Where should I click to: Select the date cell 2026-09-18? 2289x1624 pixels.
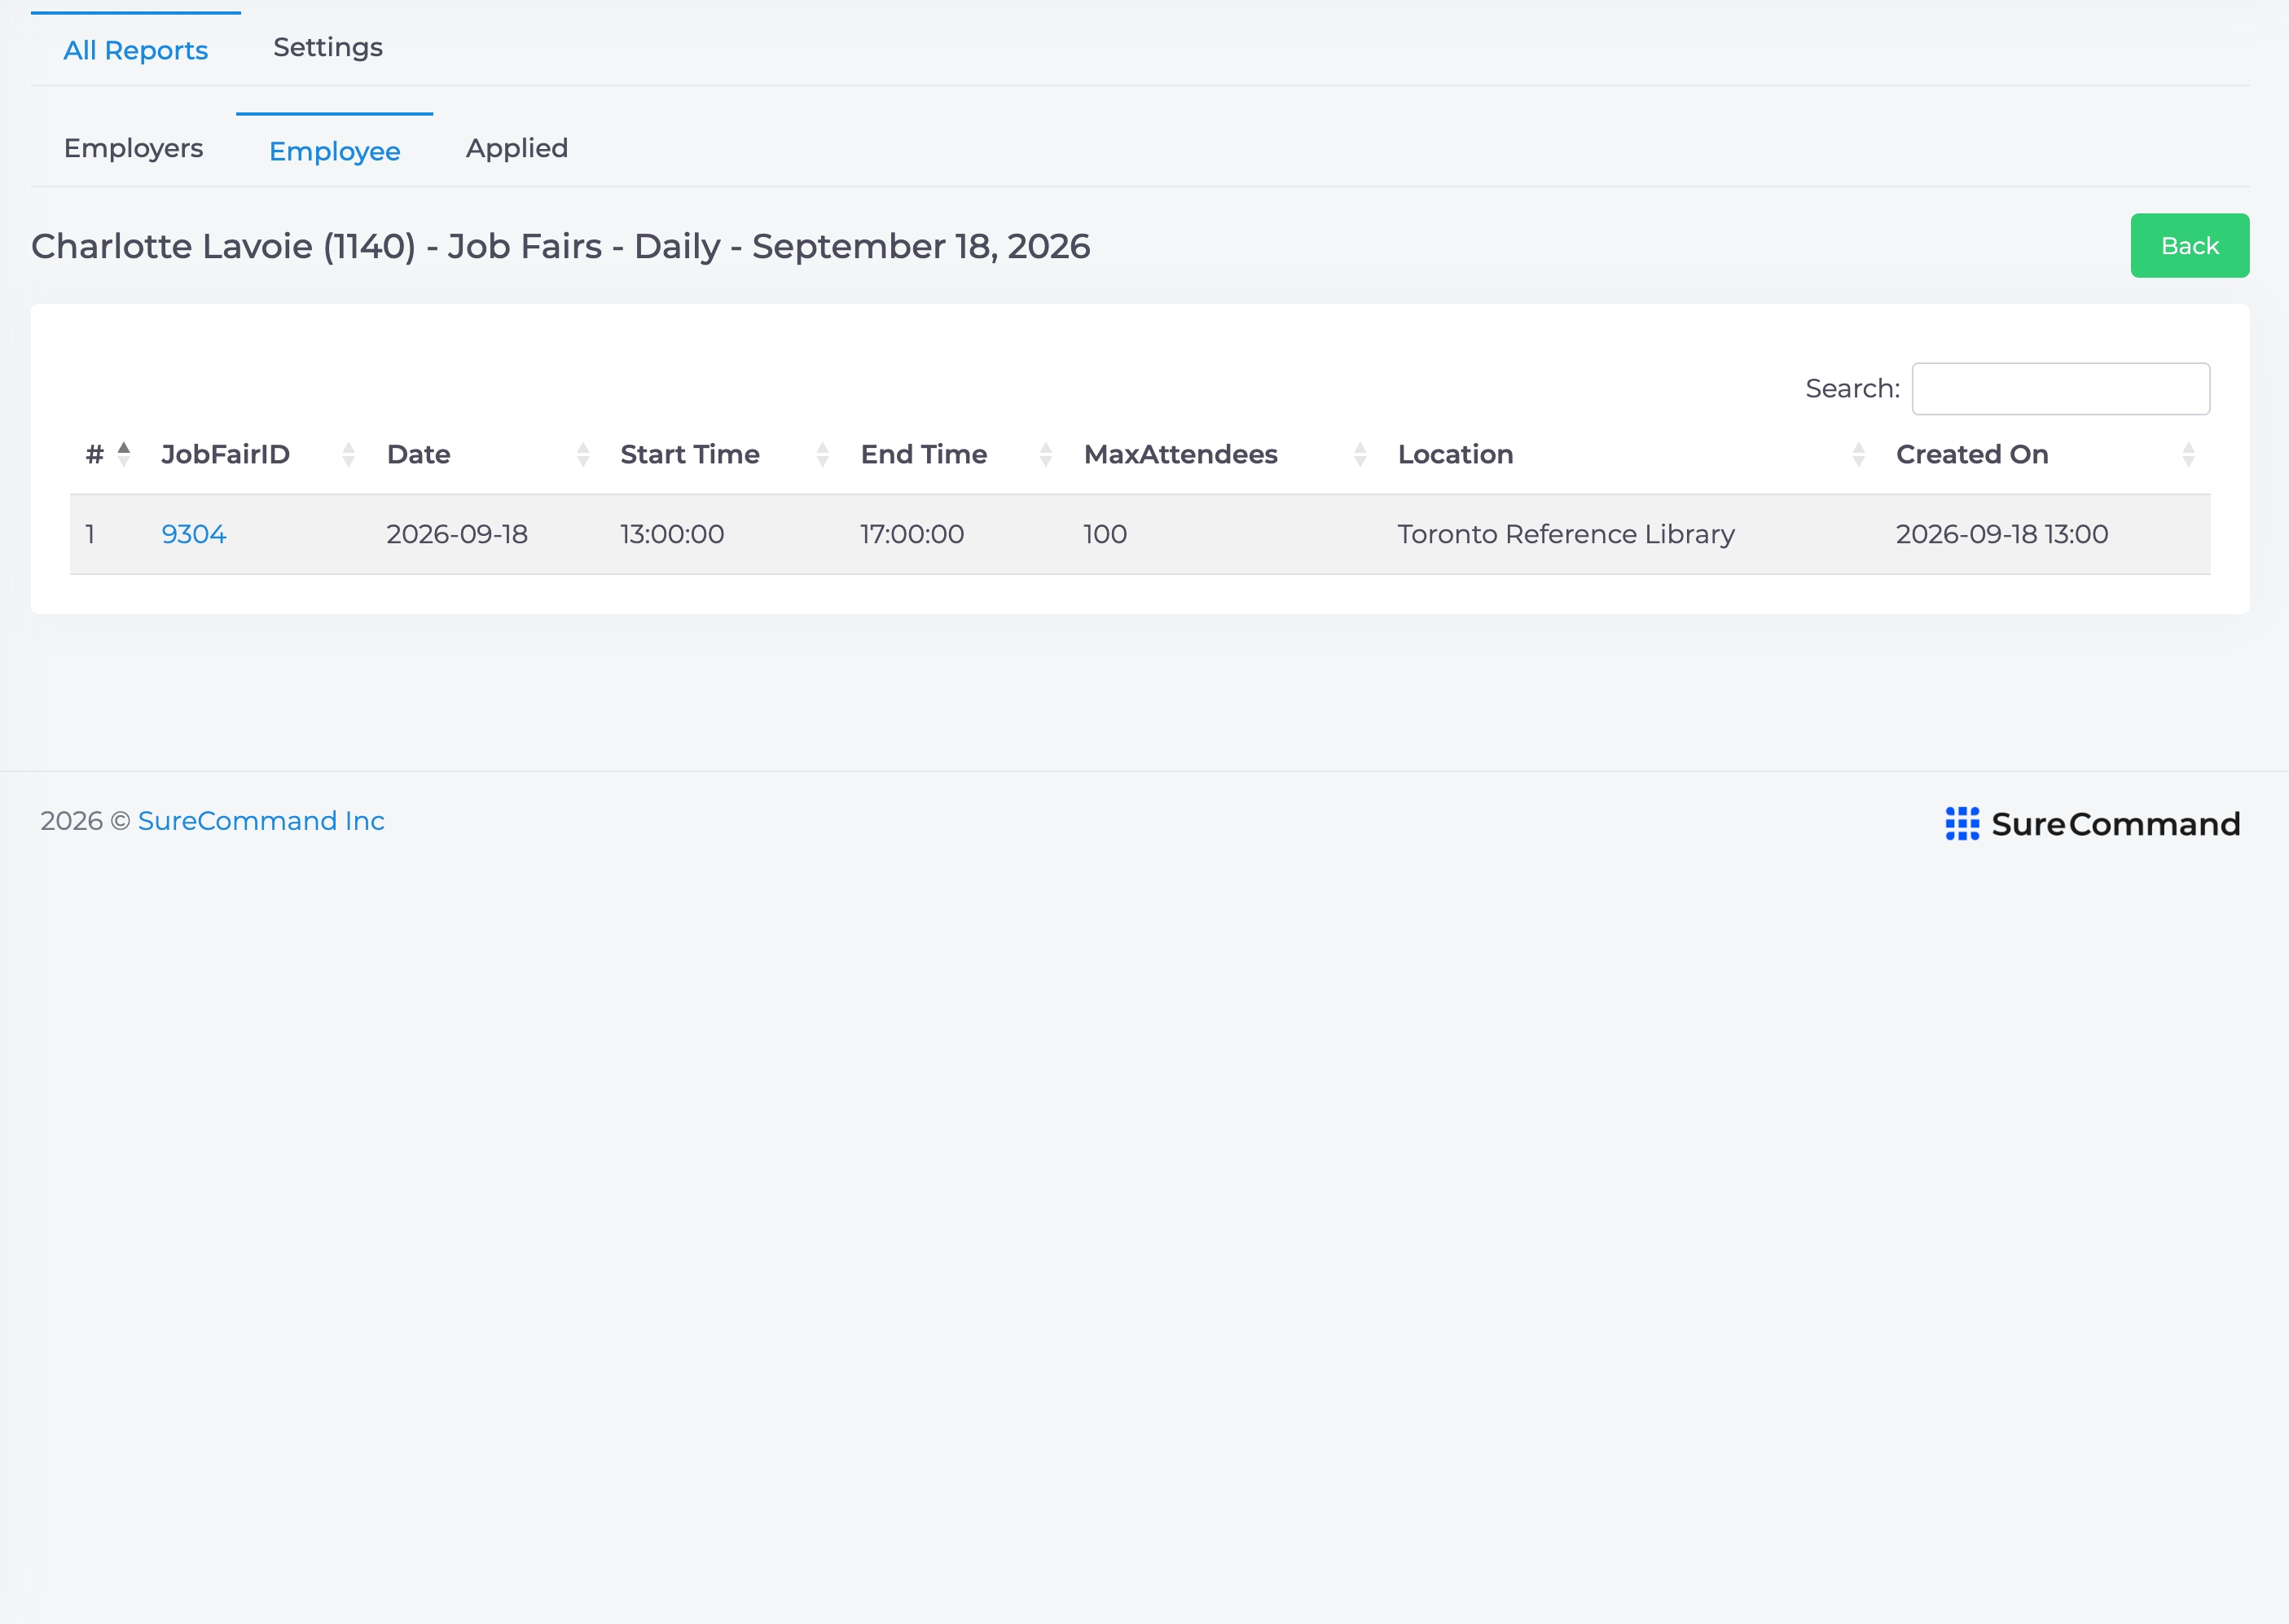[x=457, y=534]
